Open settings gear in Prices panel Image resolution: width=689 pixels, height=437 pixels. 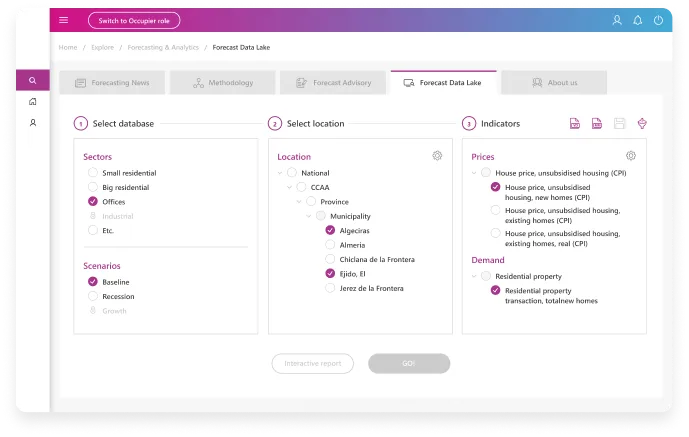tap(630, 156)
